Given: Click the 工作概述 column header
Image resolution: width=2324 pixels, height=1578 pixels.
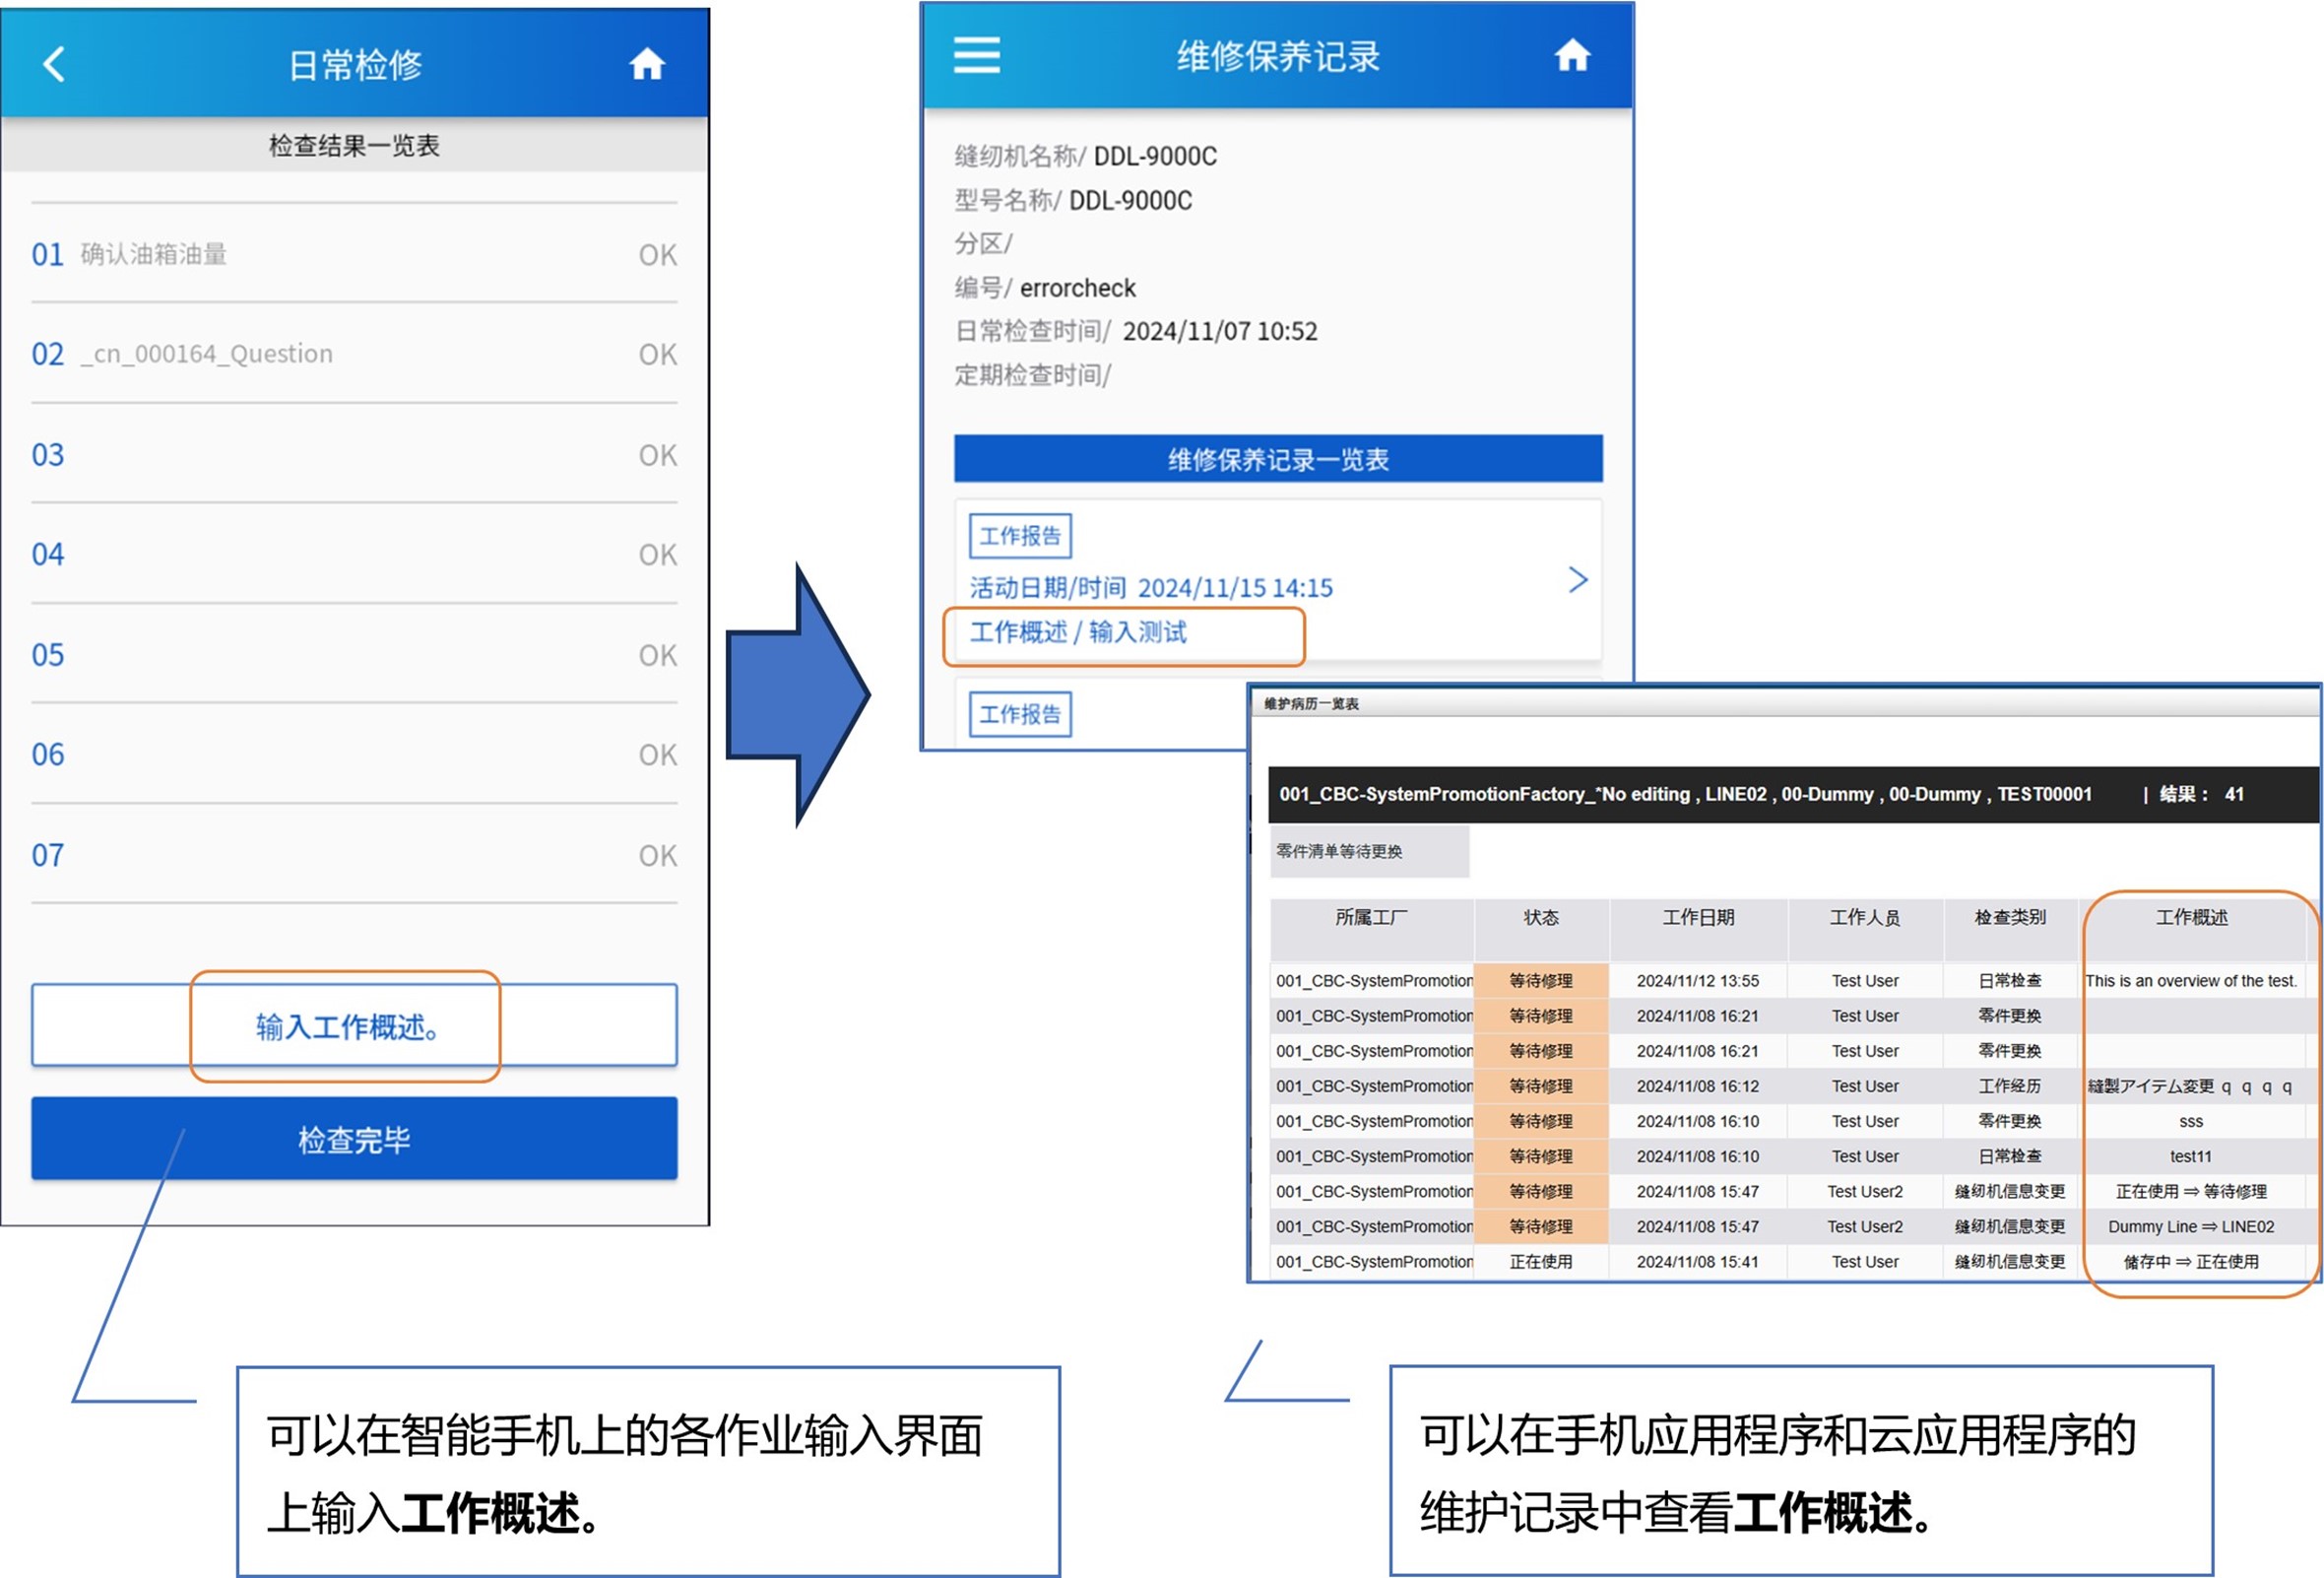Looking at the screenshot, I should pos(2190,917).
